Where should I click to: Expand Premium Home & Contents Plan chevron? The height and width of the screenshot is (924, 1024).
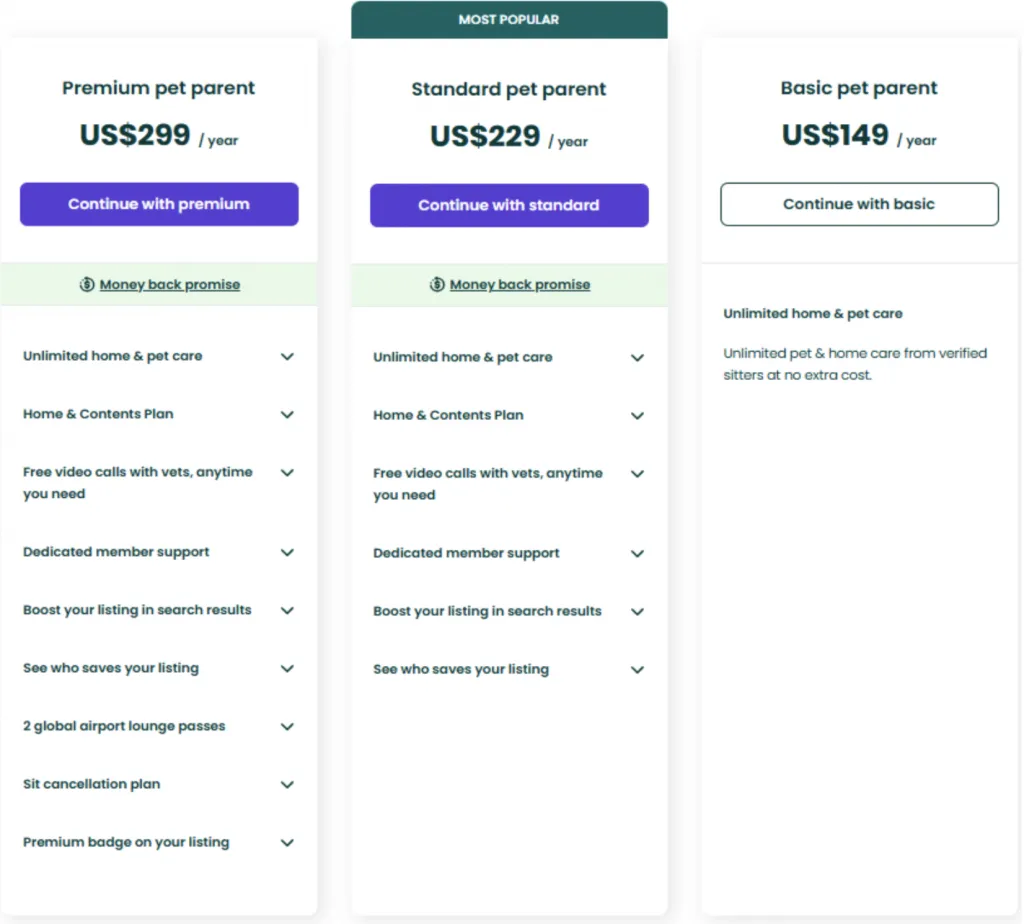coord(287,415)
